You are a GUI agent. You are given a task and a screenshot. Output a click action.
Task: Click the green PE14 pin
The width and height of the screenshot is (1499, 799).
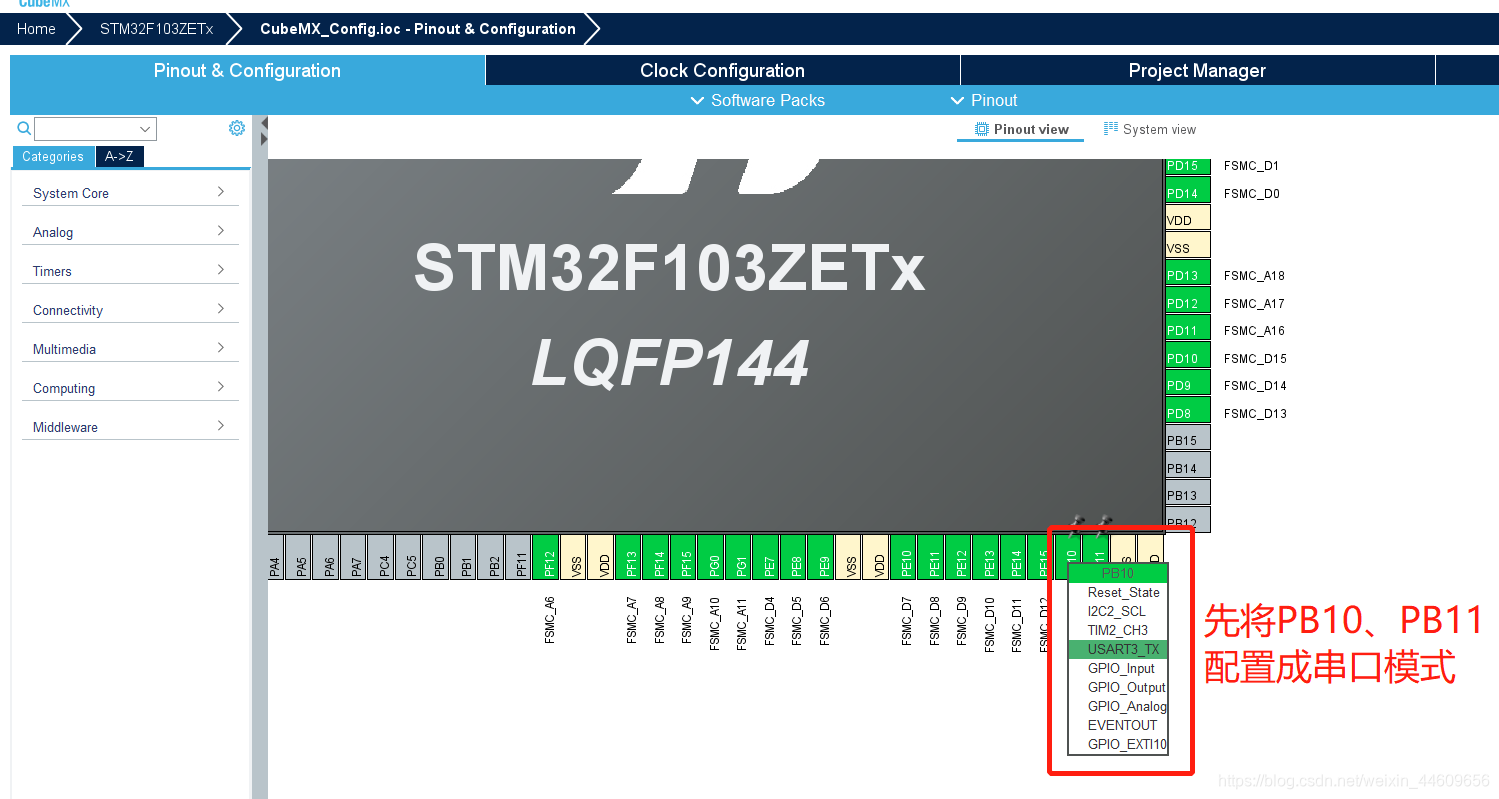[x=1015, y=557]
